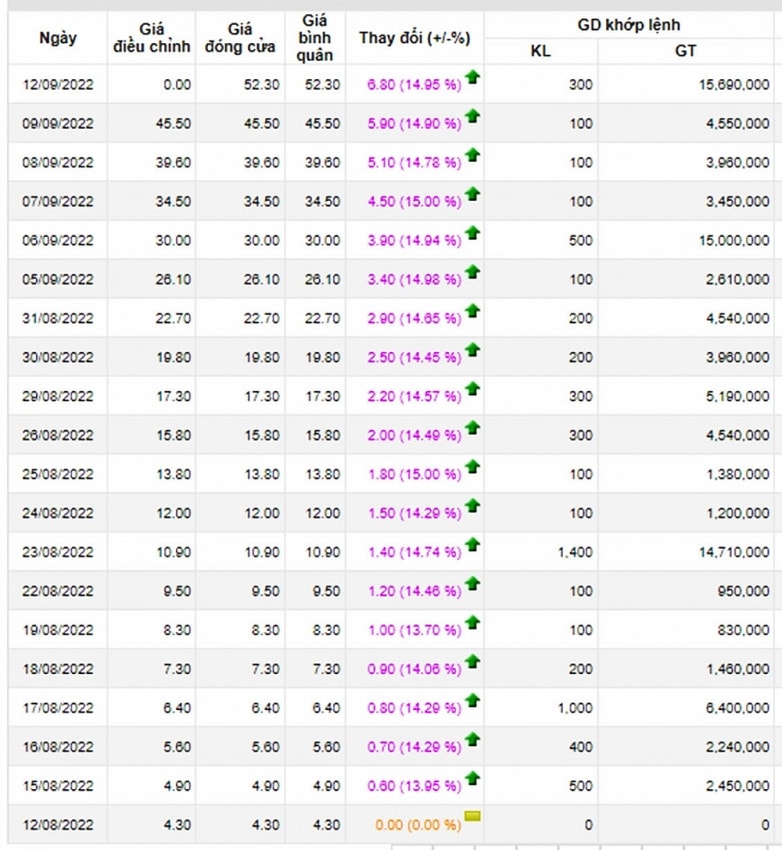
Task: Select the GT value 6,400,000
Action: point(737,708)
